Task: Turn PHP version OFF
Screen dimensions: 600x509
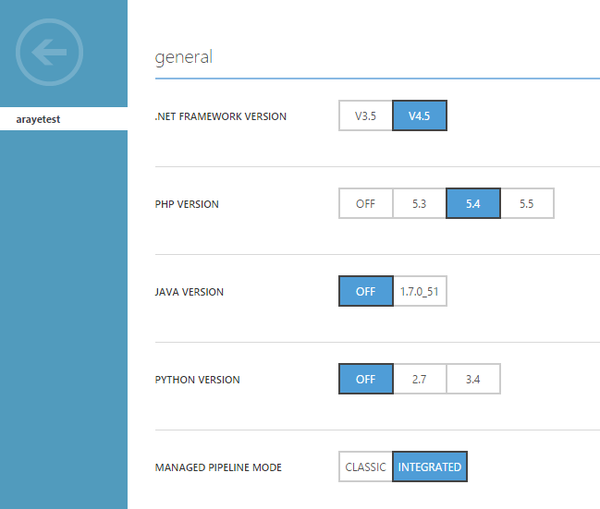Action: pos(365,204)
